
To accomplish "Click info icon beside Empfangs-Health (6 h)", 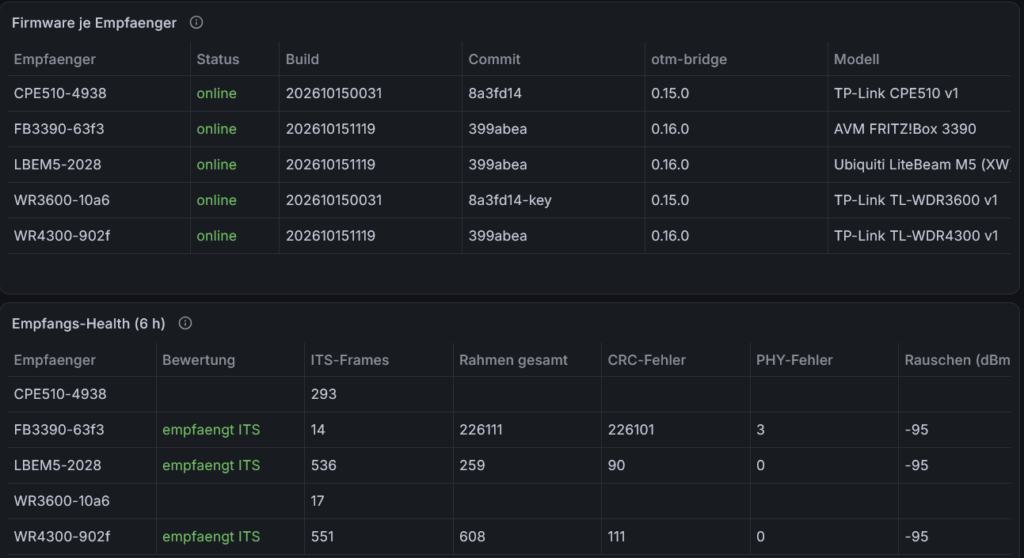I will (x=185, y=323).
